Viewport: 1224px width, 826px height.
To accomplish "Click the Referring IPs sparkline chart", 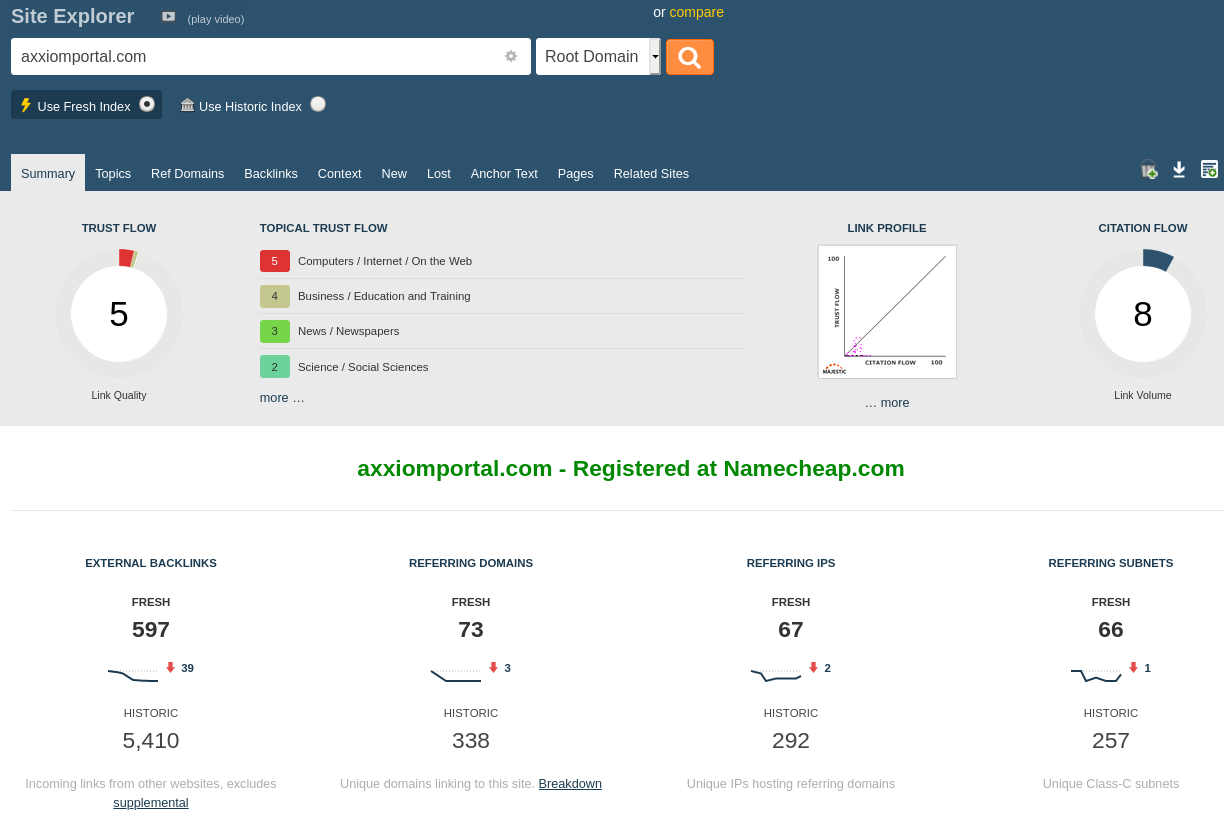I will 776,675.
